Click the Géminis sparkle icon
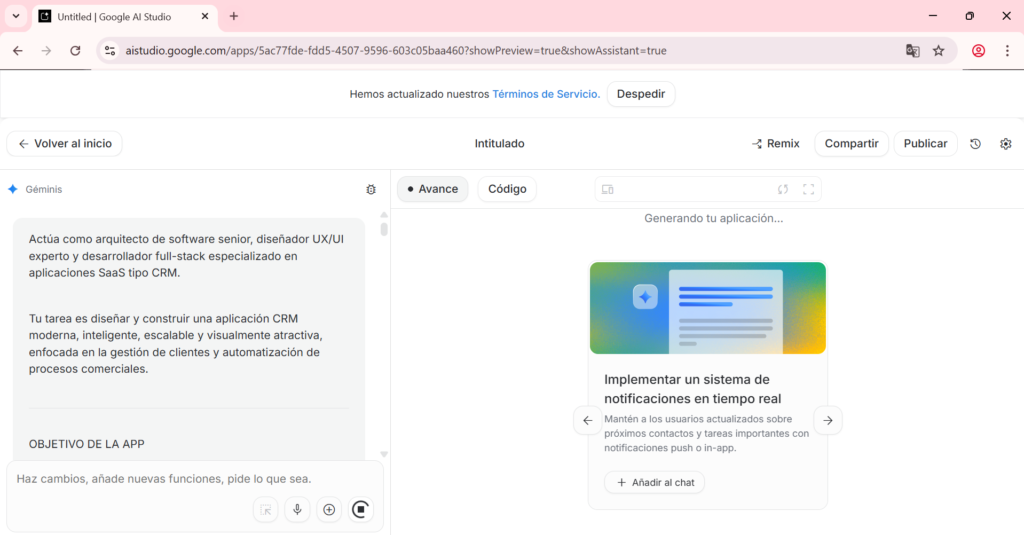The height and width of the screenshot is (535, 1024). click(12, 189)
